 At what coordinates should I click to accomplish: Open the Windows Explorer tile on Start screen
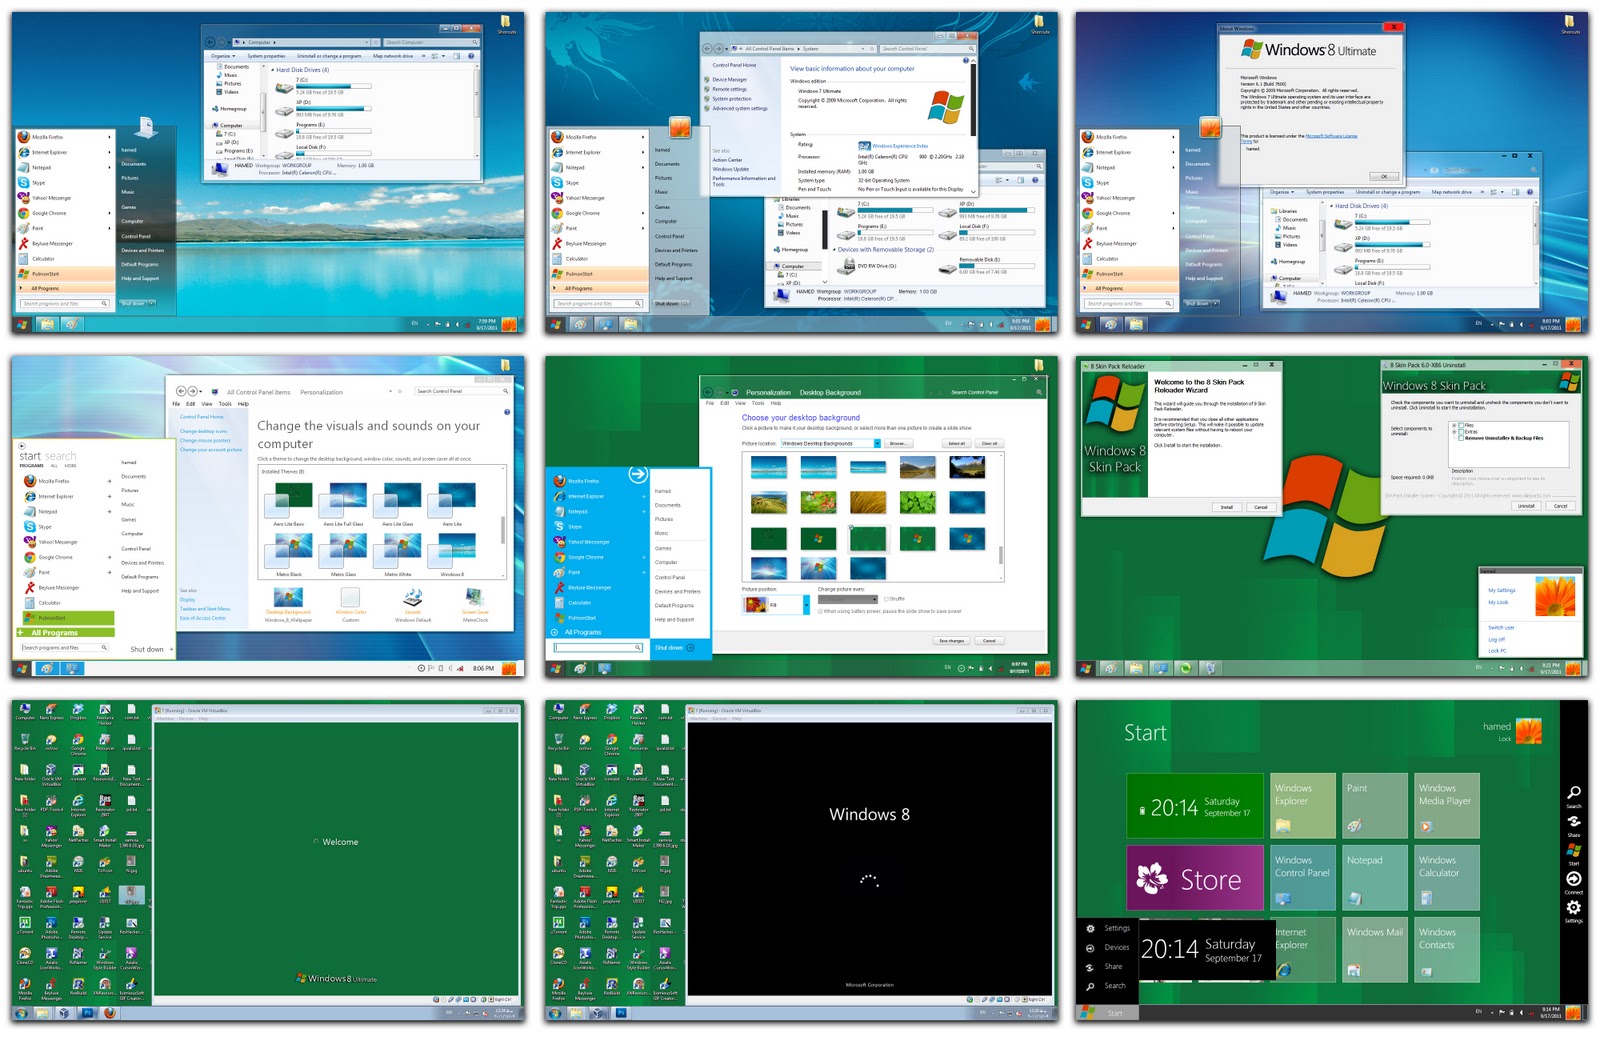point(1303,805)
